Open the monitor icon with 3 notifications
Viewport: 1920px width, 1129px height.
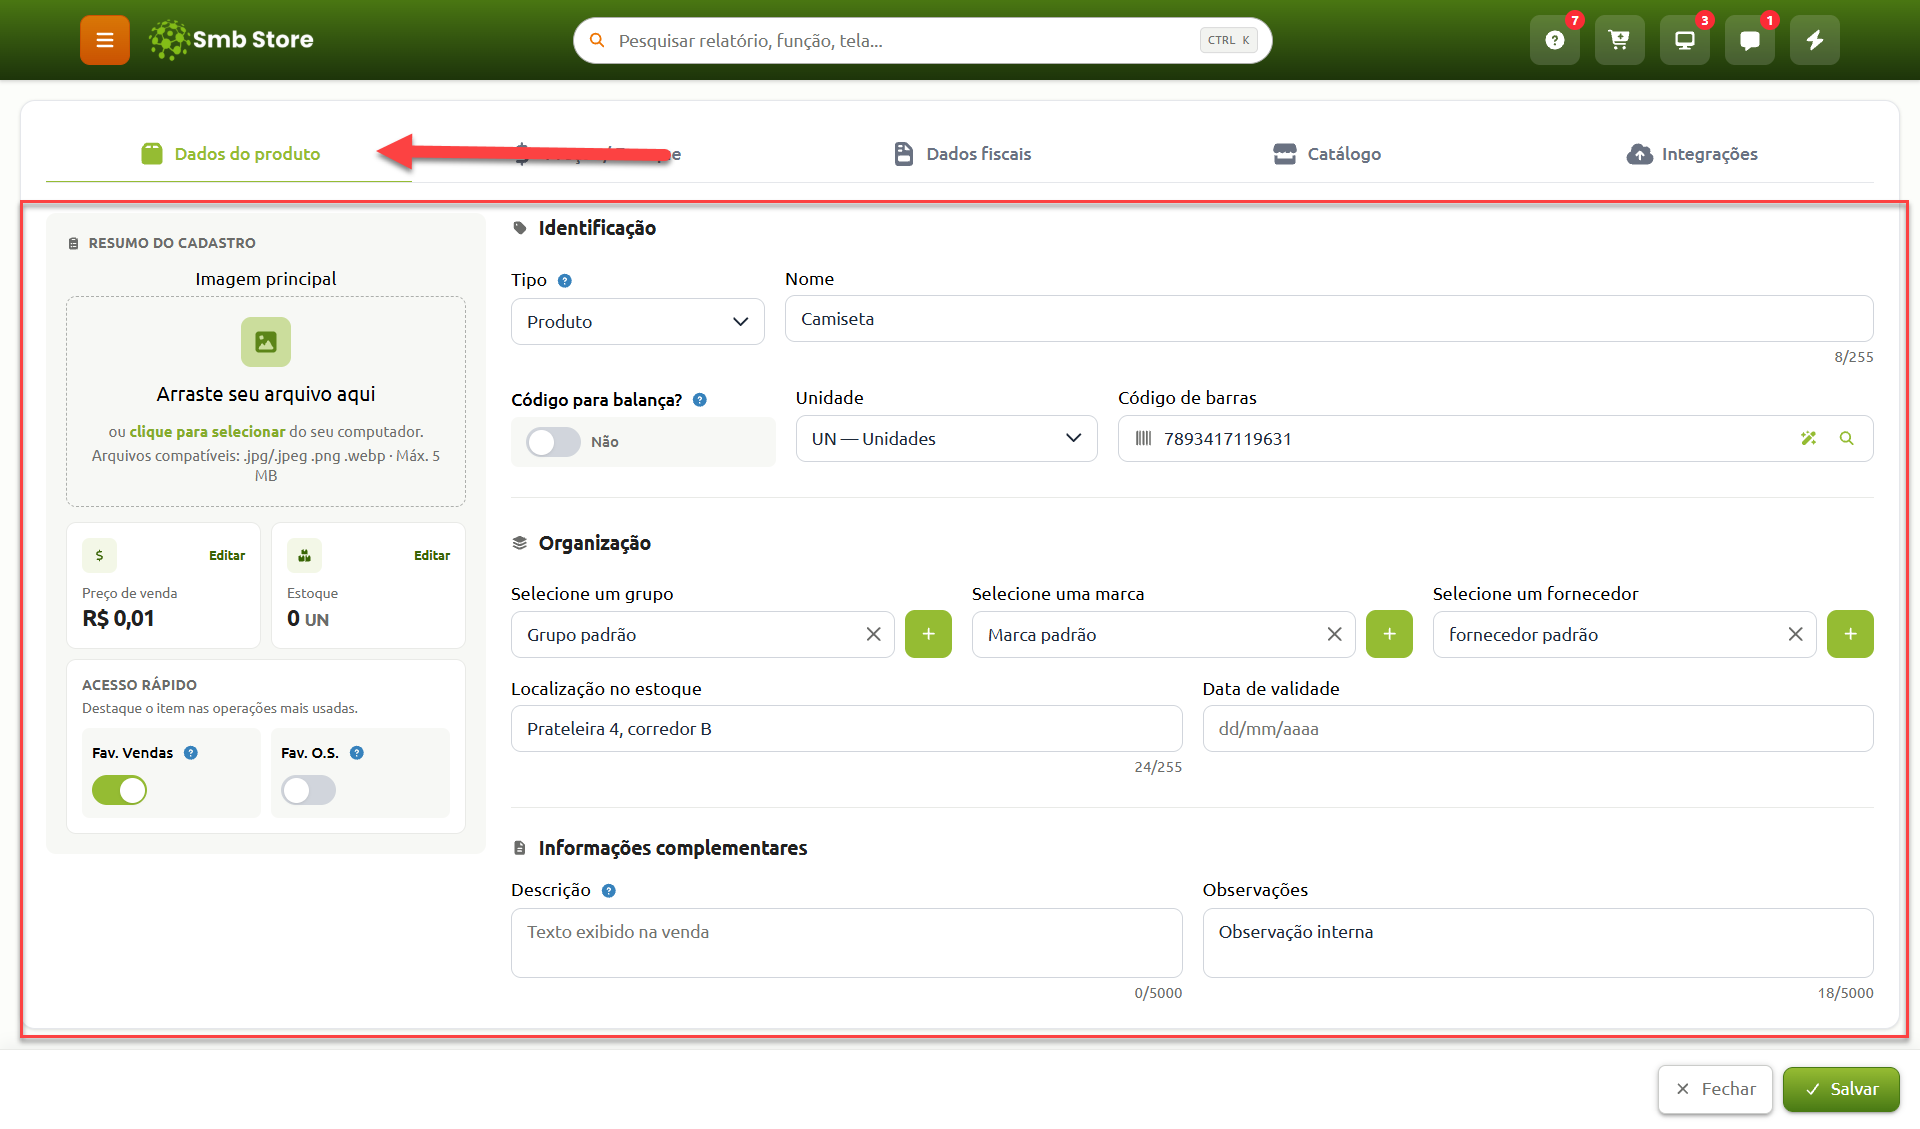click(1685, 40)
